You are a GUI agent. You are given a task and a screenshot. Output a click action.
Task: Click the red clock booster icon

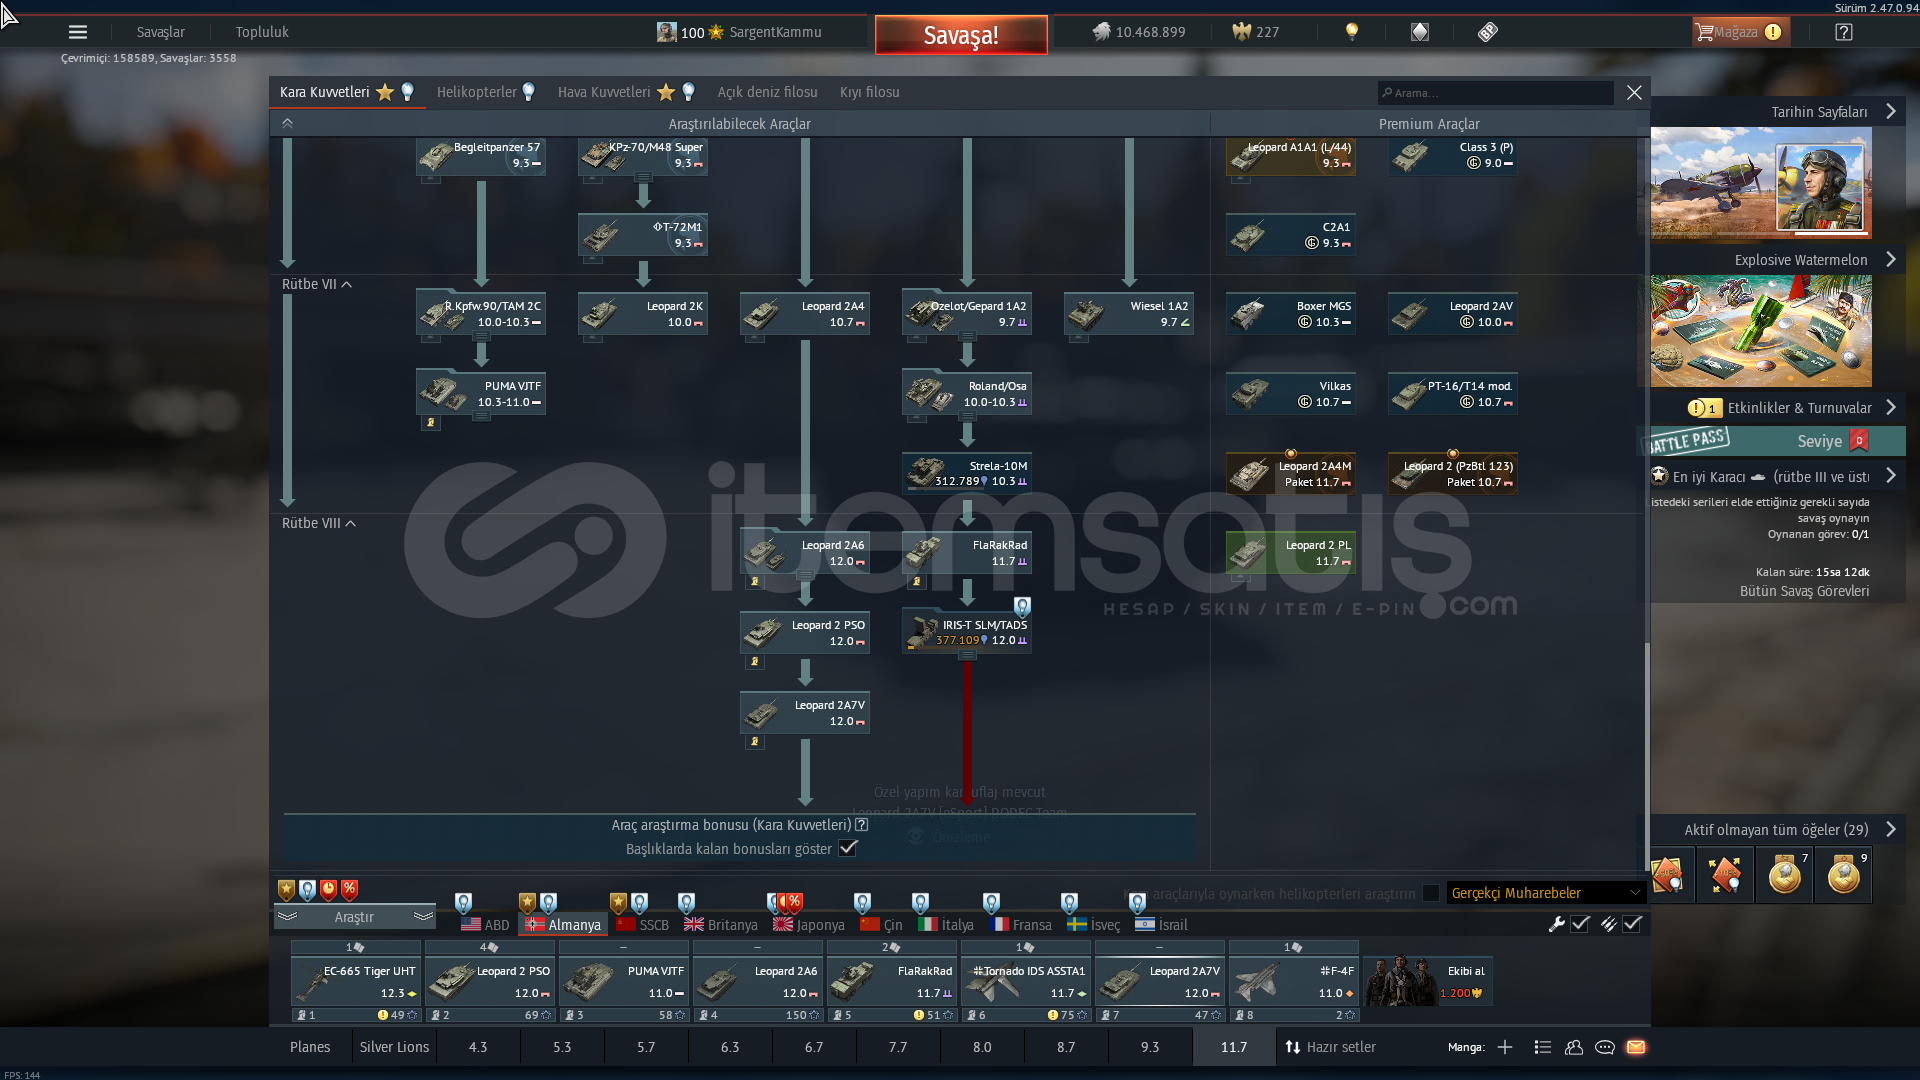(328, 889)
